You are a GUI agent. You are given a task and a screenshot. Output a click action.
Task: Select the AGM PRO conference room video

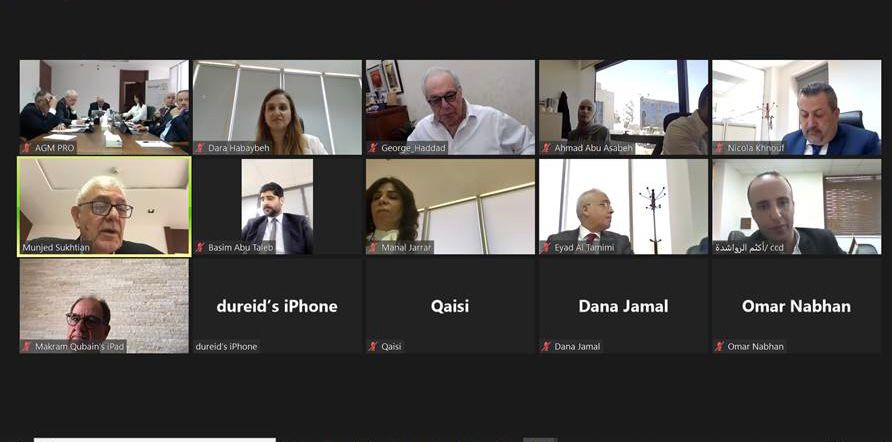[x=104, y=108]
